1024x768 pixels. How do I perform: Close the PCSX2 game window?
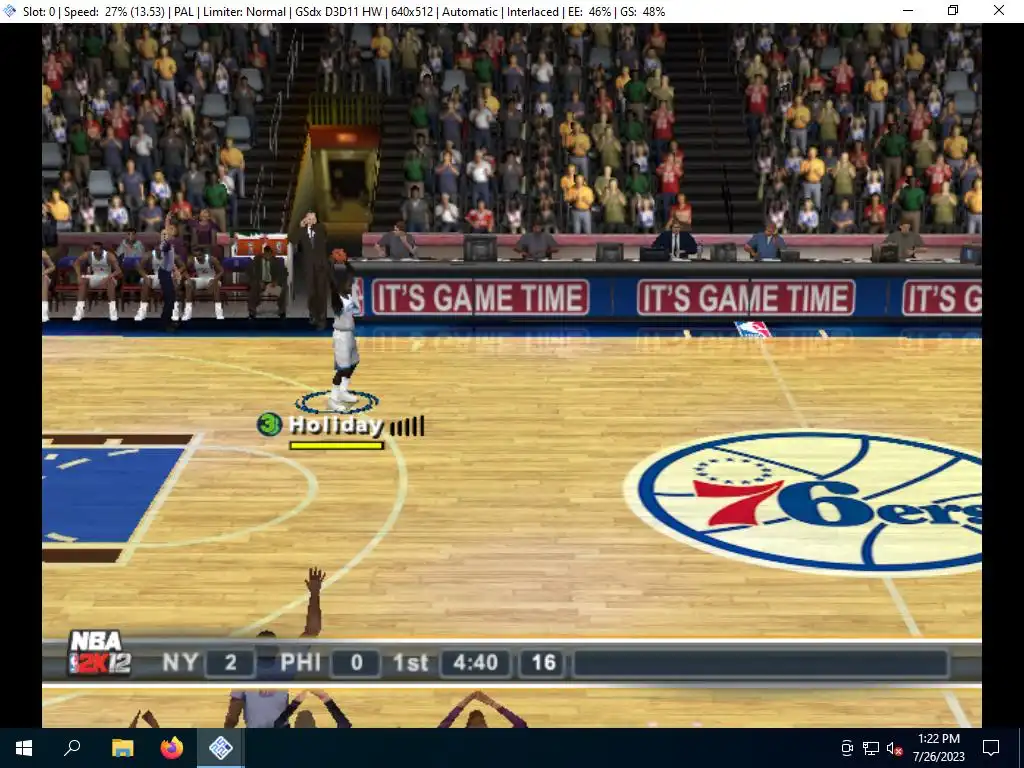click(x=999, y=11)
